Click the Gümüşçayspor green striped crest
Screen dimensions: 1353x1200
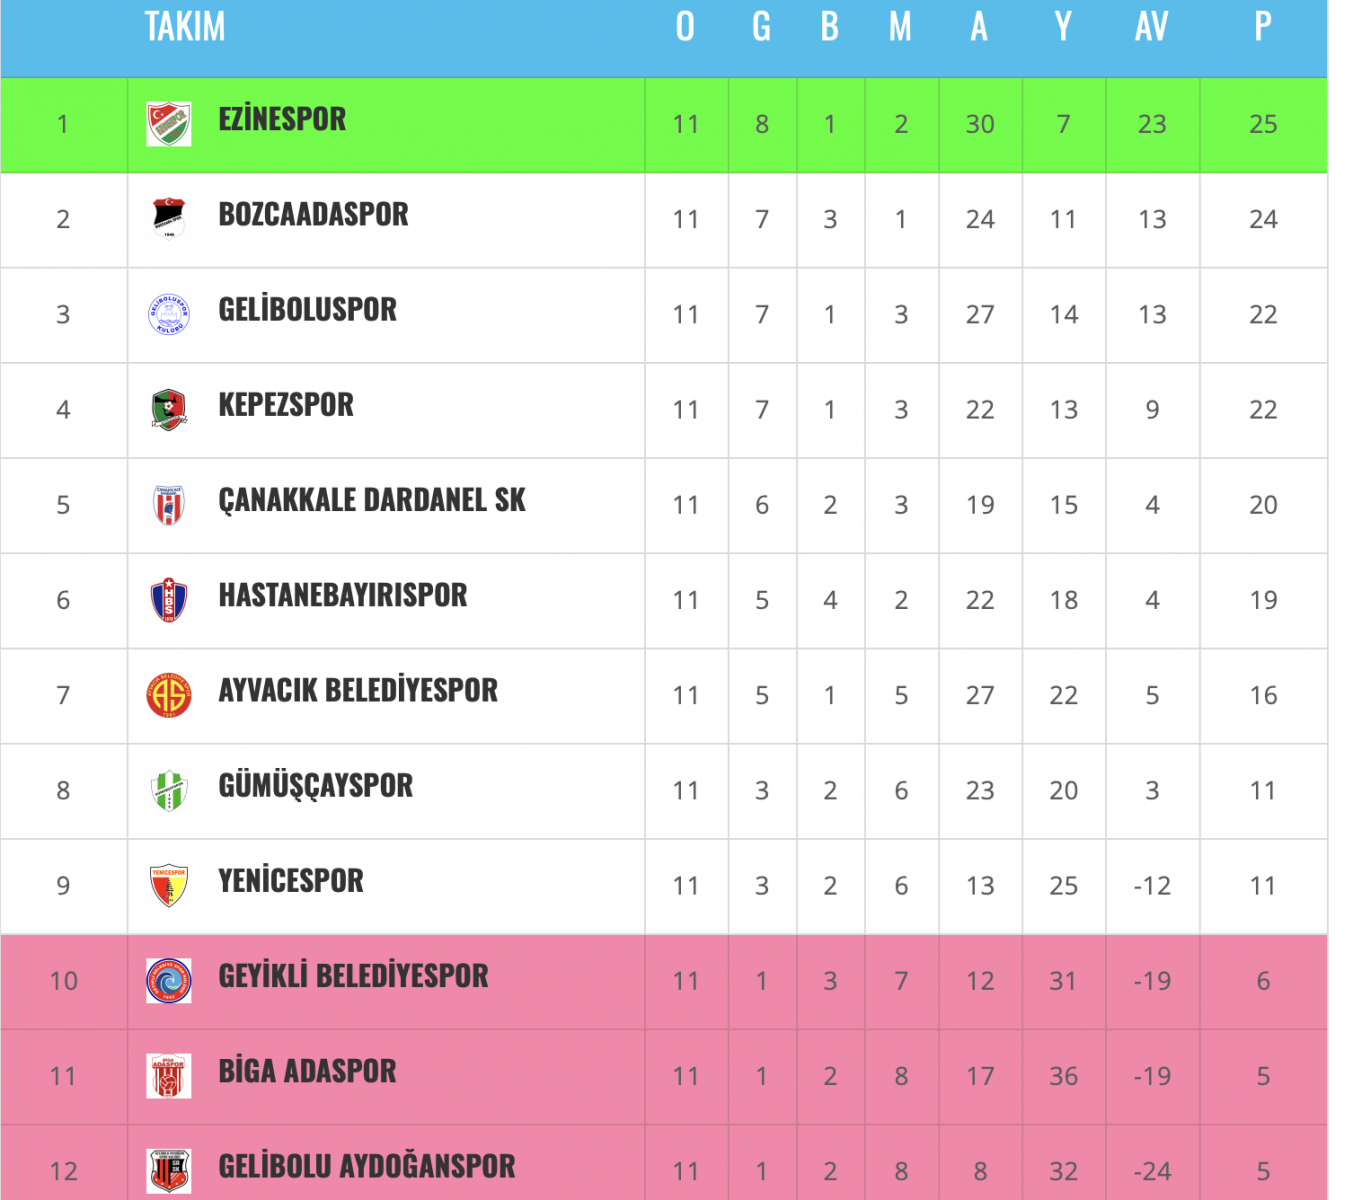(168, 790)
